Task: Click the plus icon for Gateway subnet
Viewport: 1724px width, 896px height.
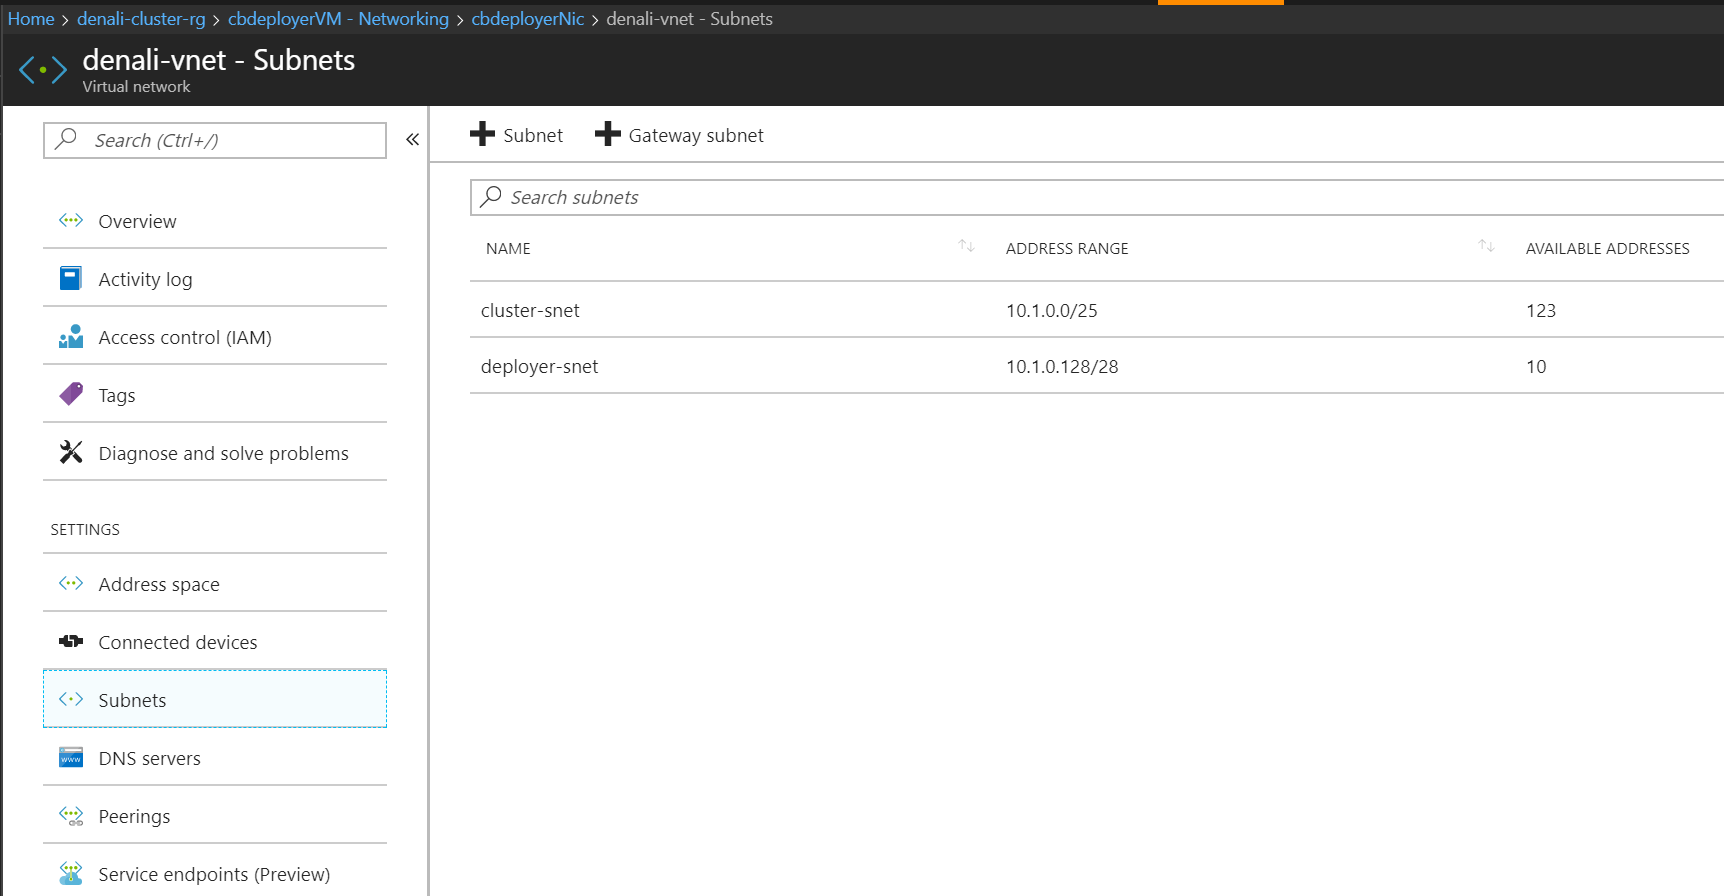Action: pyautogui.click(x=608, y=134)
